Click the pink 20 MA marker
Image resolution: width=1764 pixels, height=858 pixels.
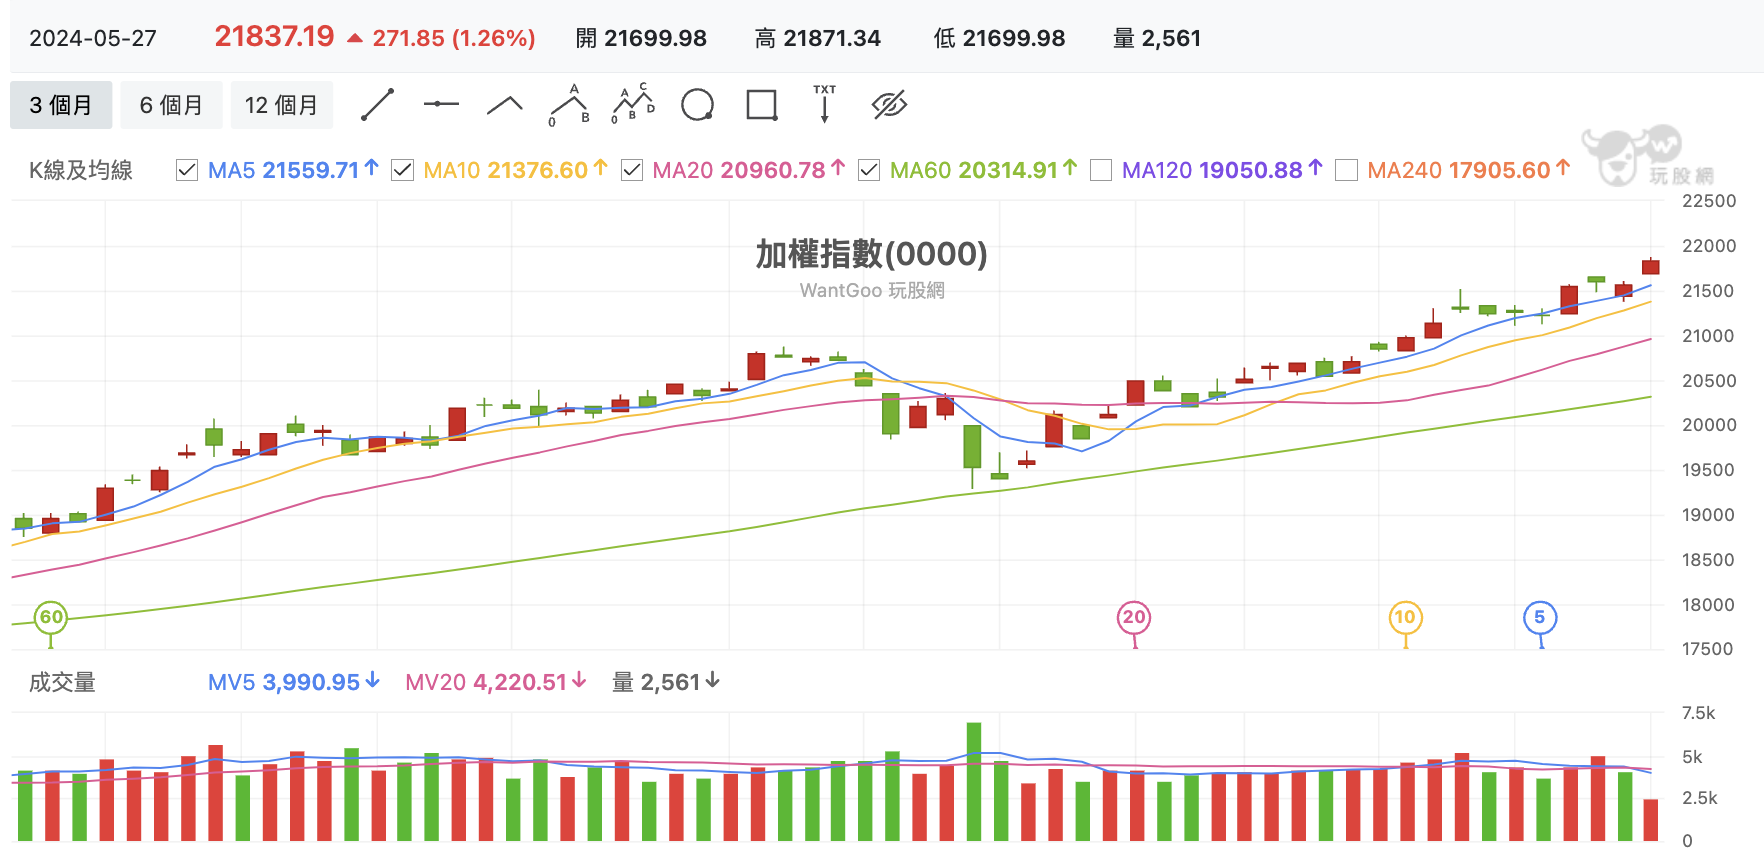[x=1134, y=617]
